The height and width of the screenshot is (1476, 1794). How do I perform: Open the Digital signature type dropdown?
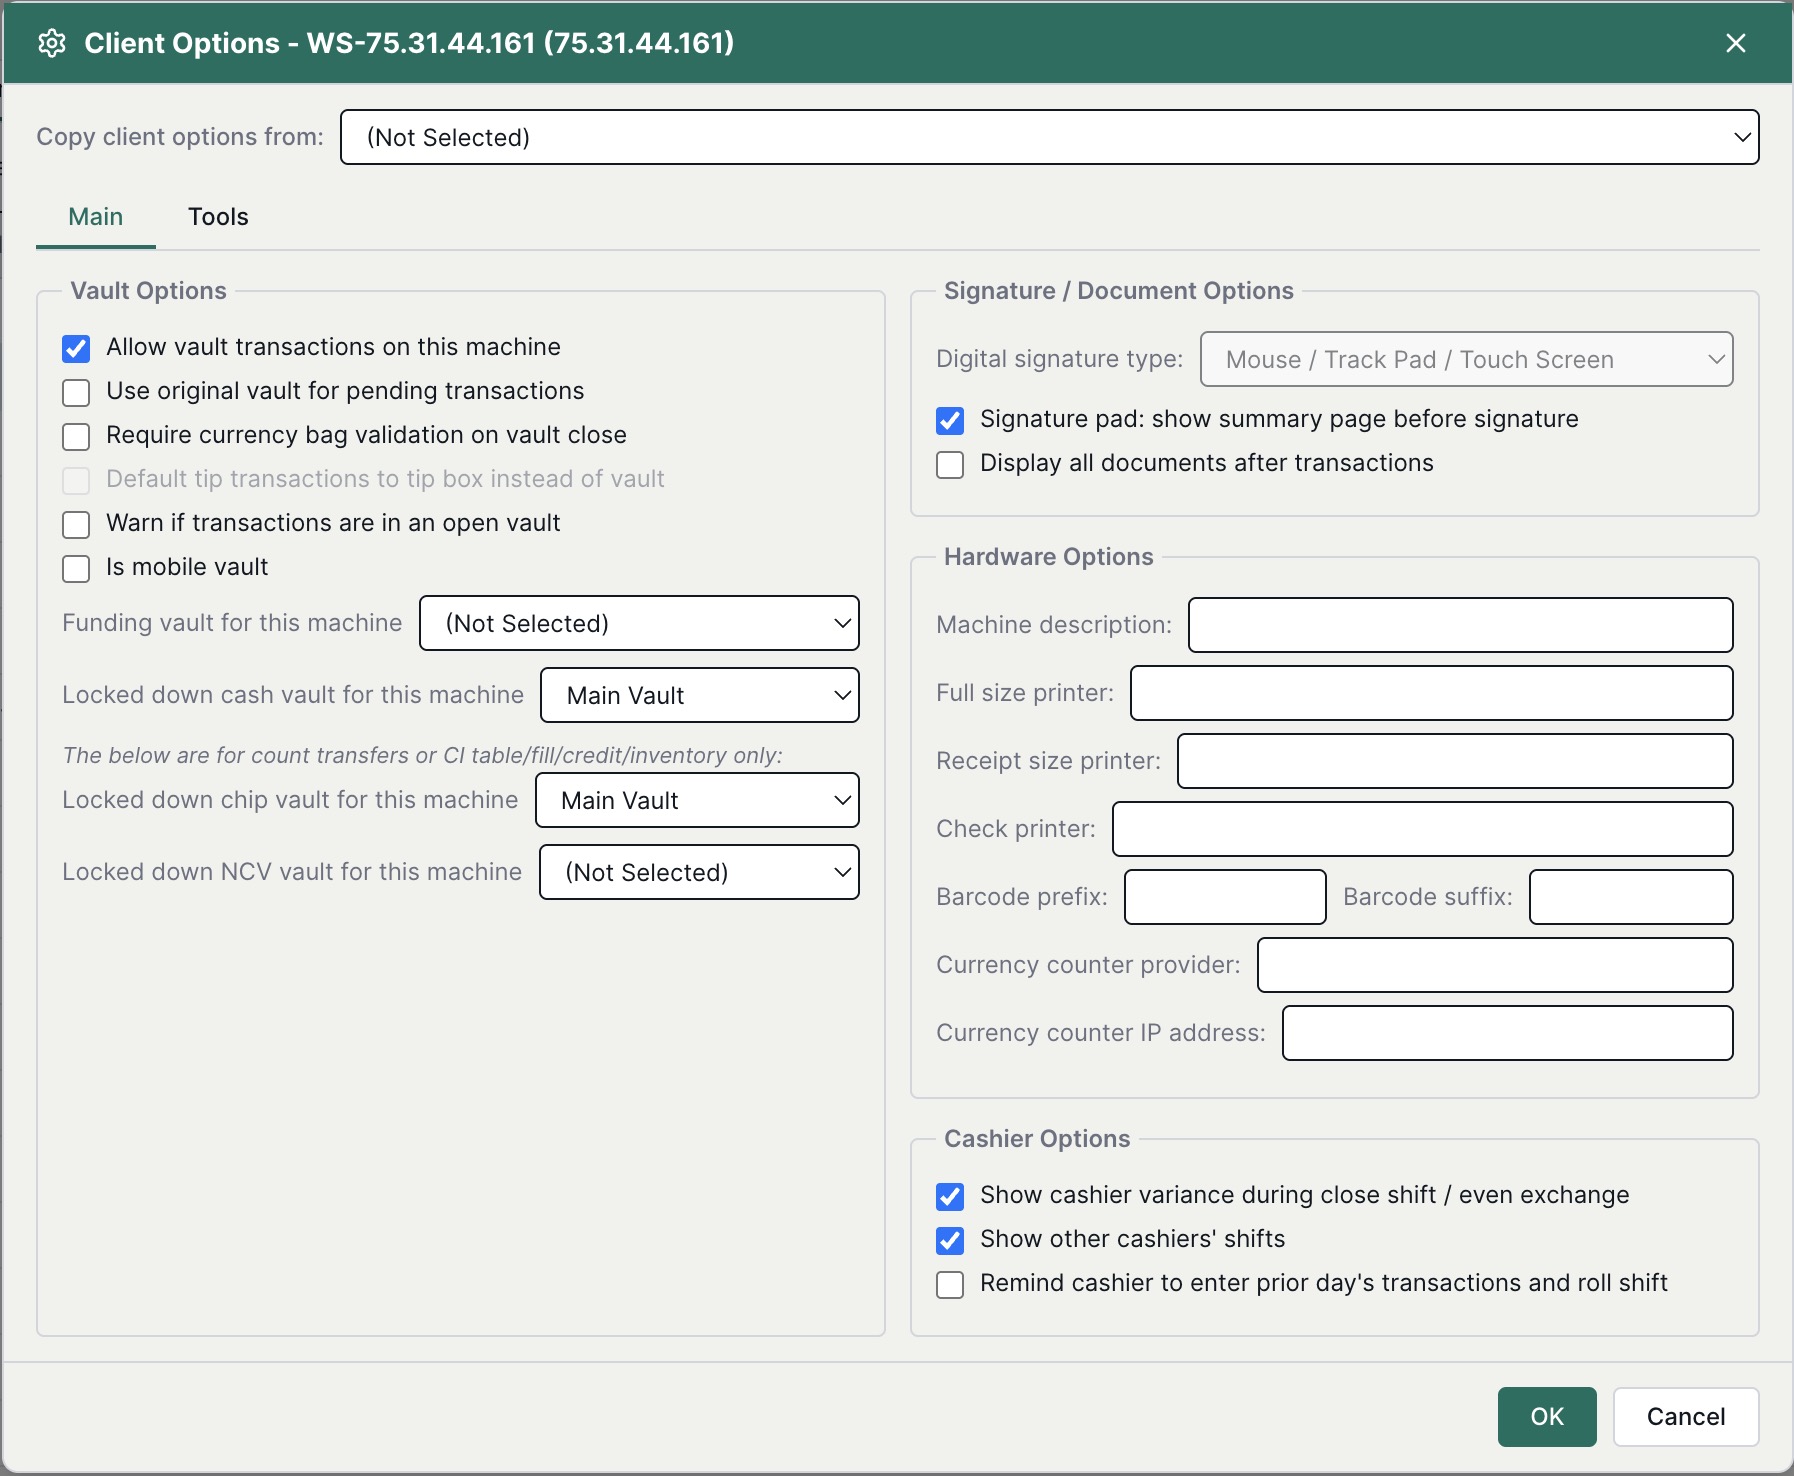1466,359
